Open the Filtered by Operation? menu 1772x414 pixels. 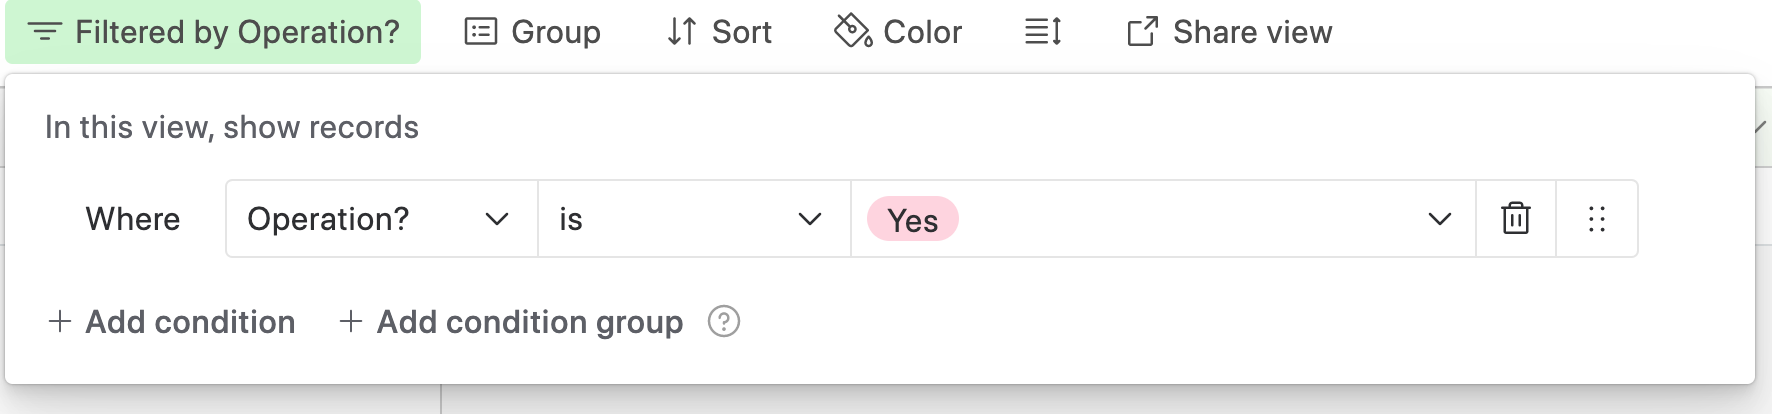tap(213, 32)
